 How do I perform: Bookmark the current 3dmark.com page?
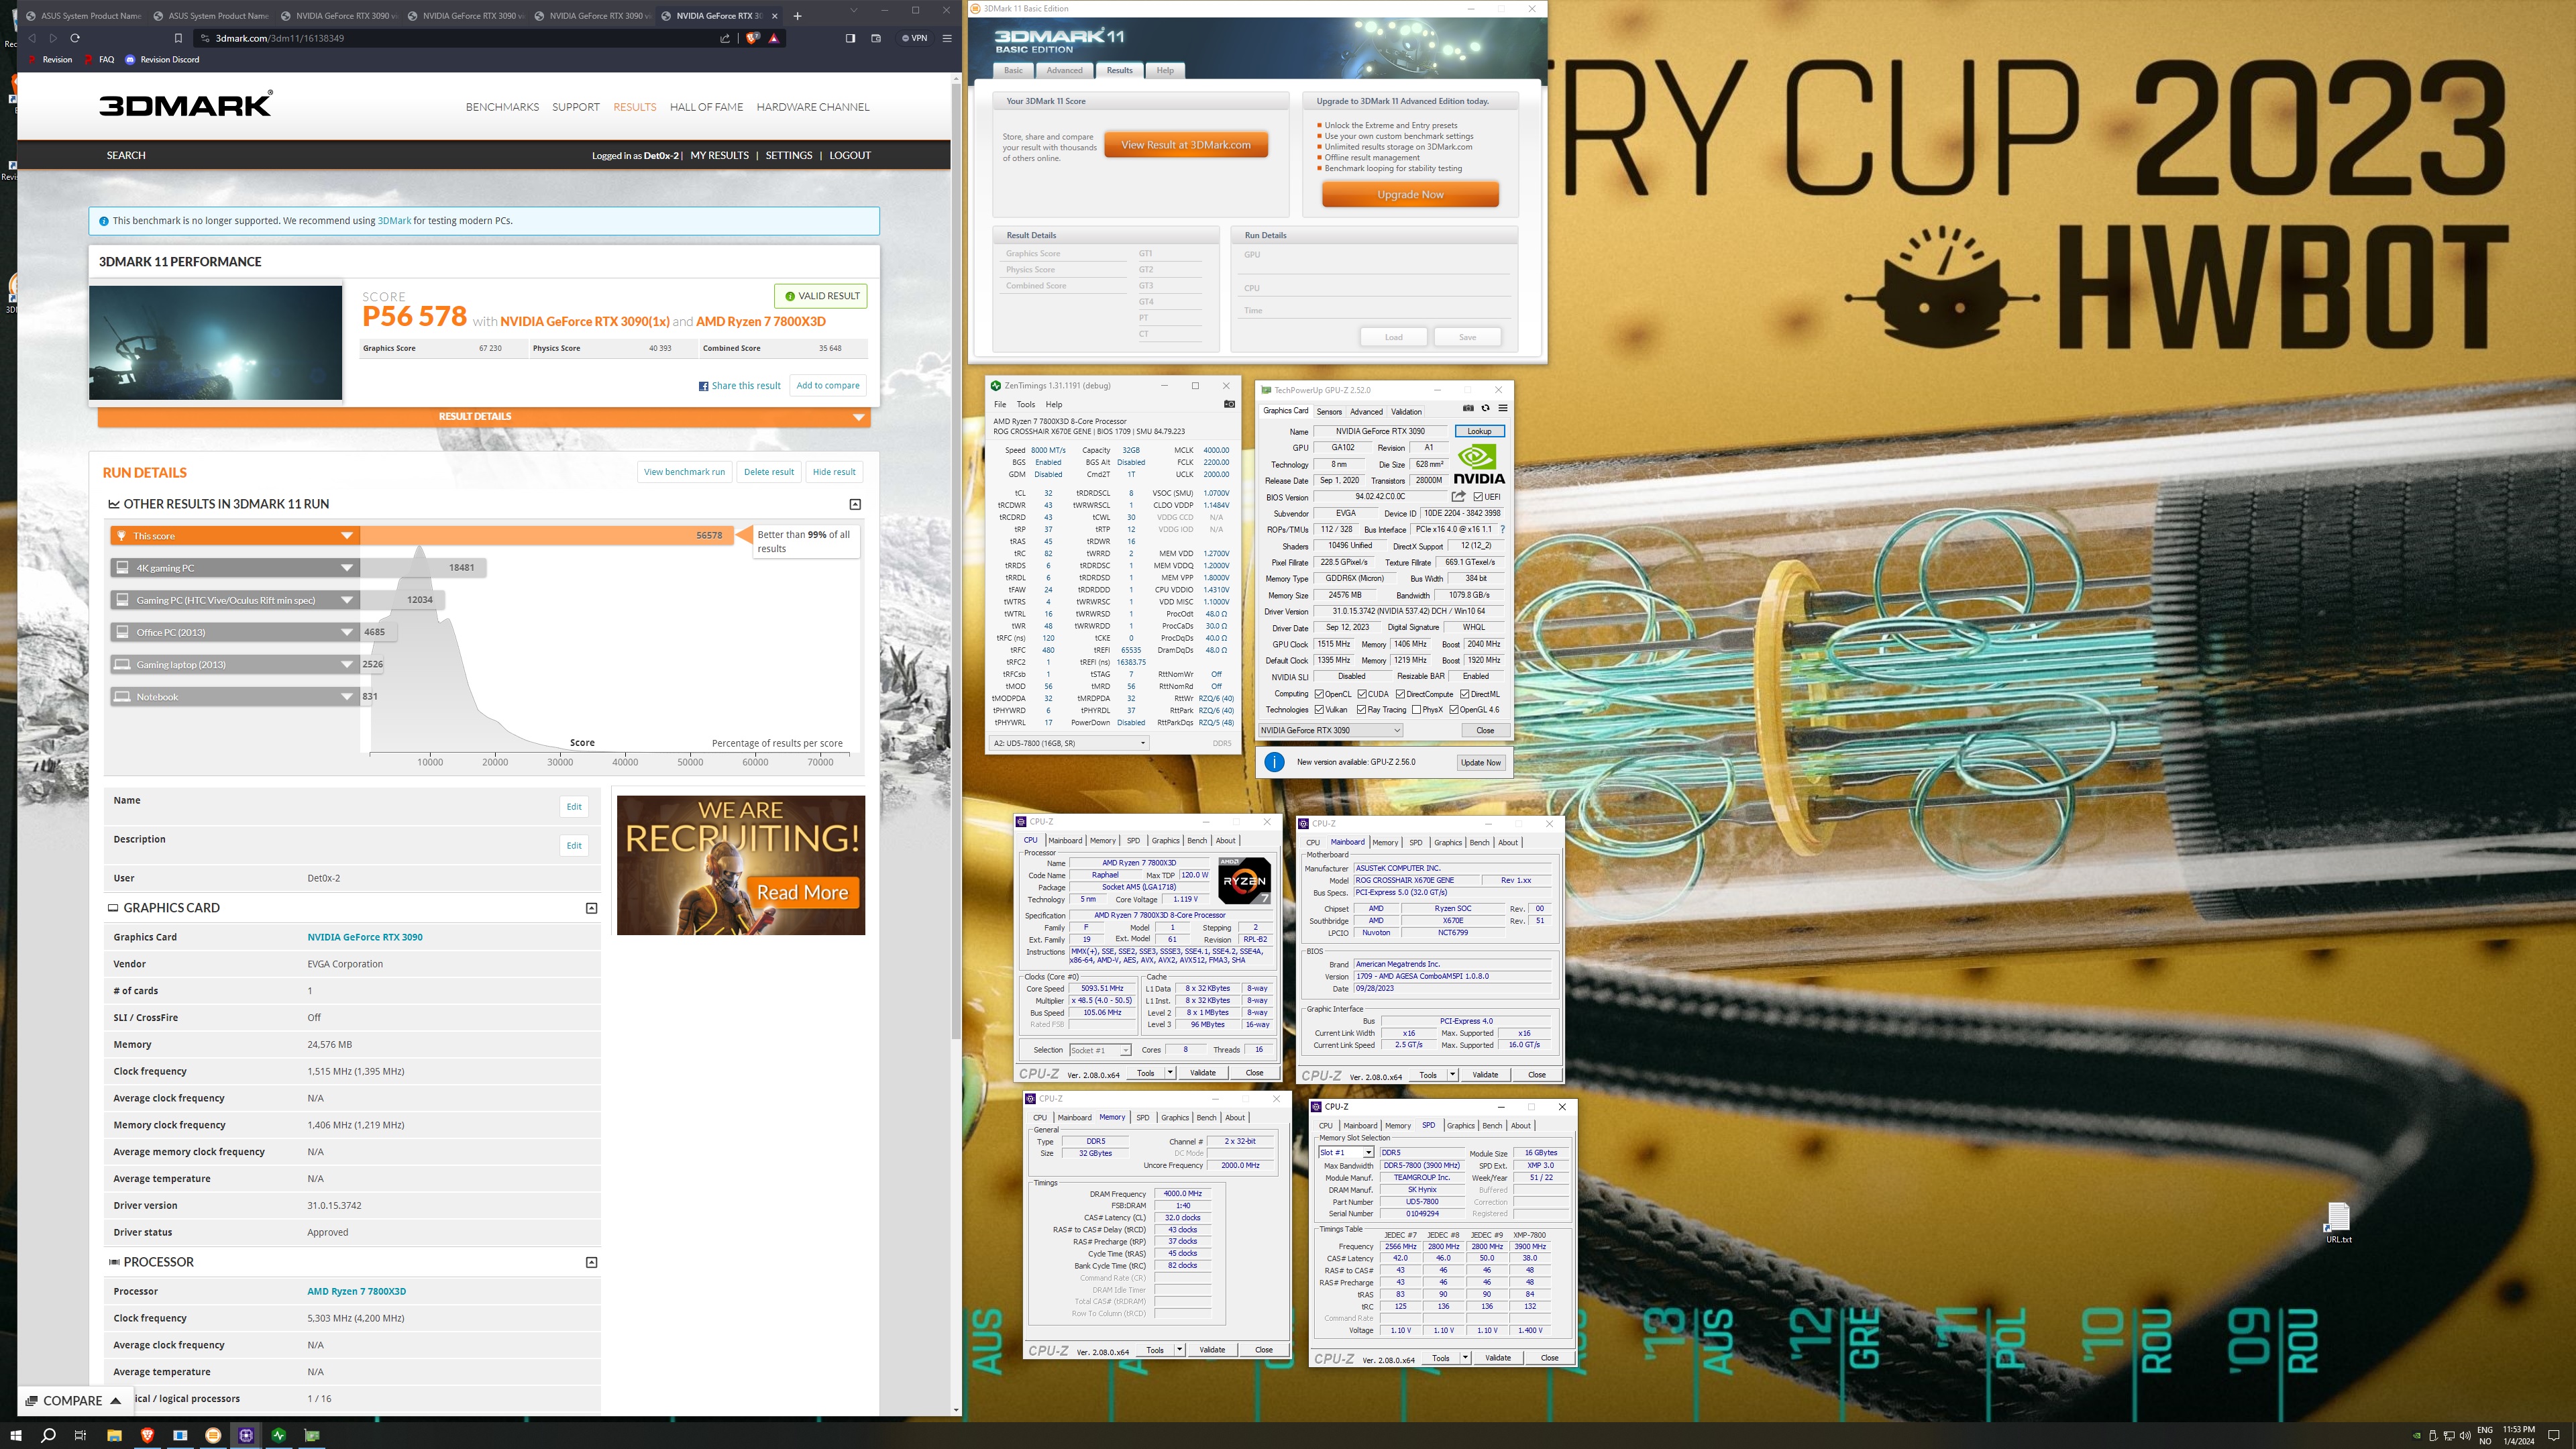pyautogui.click(x=178, y=38)
